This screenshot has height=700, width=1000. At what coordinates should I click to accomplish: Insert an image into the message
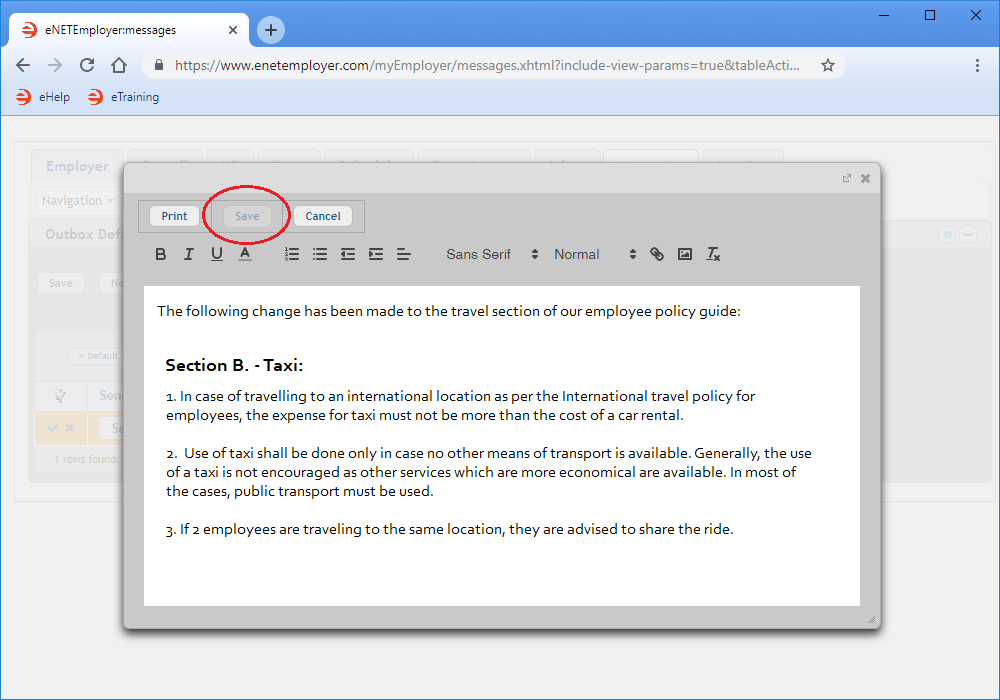click(x=685, y=254)
